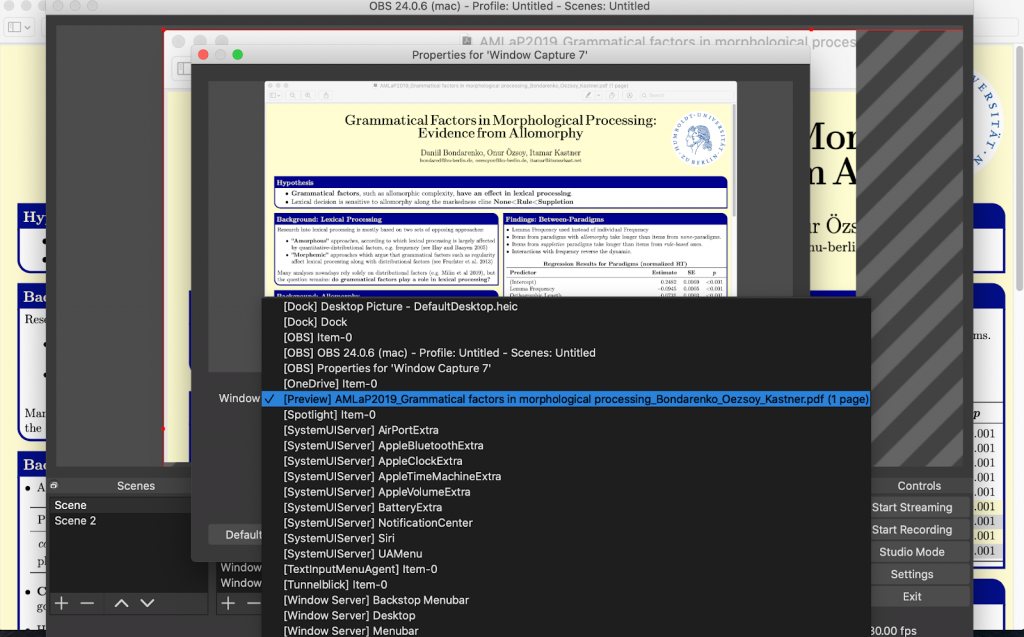Pick '[Window Server] Menubar' entry
Viewport: 1024px width, 637px height.
point(566,630)
